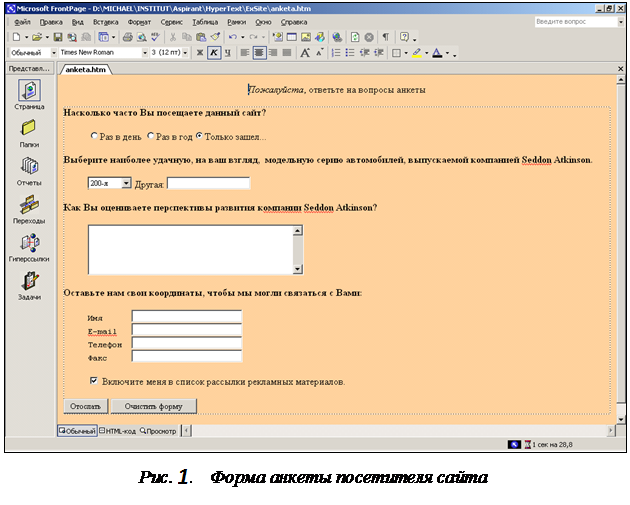Click inside the large comments text area
This screenshot has width=630, height=505.
pyautogui.click(x=191, y=250)
